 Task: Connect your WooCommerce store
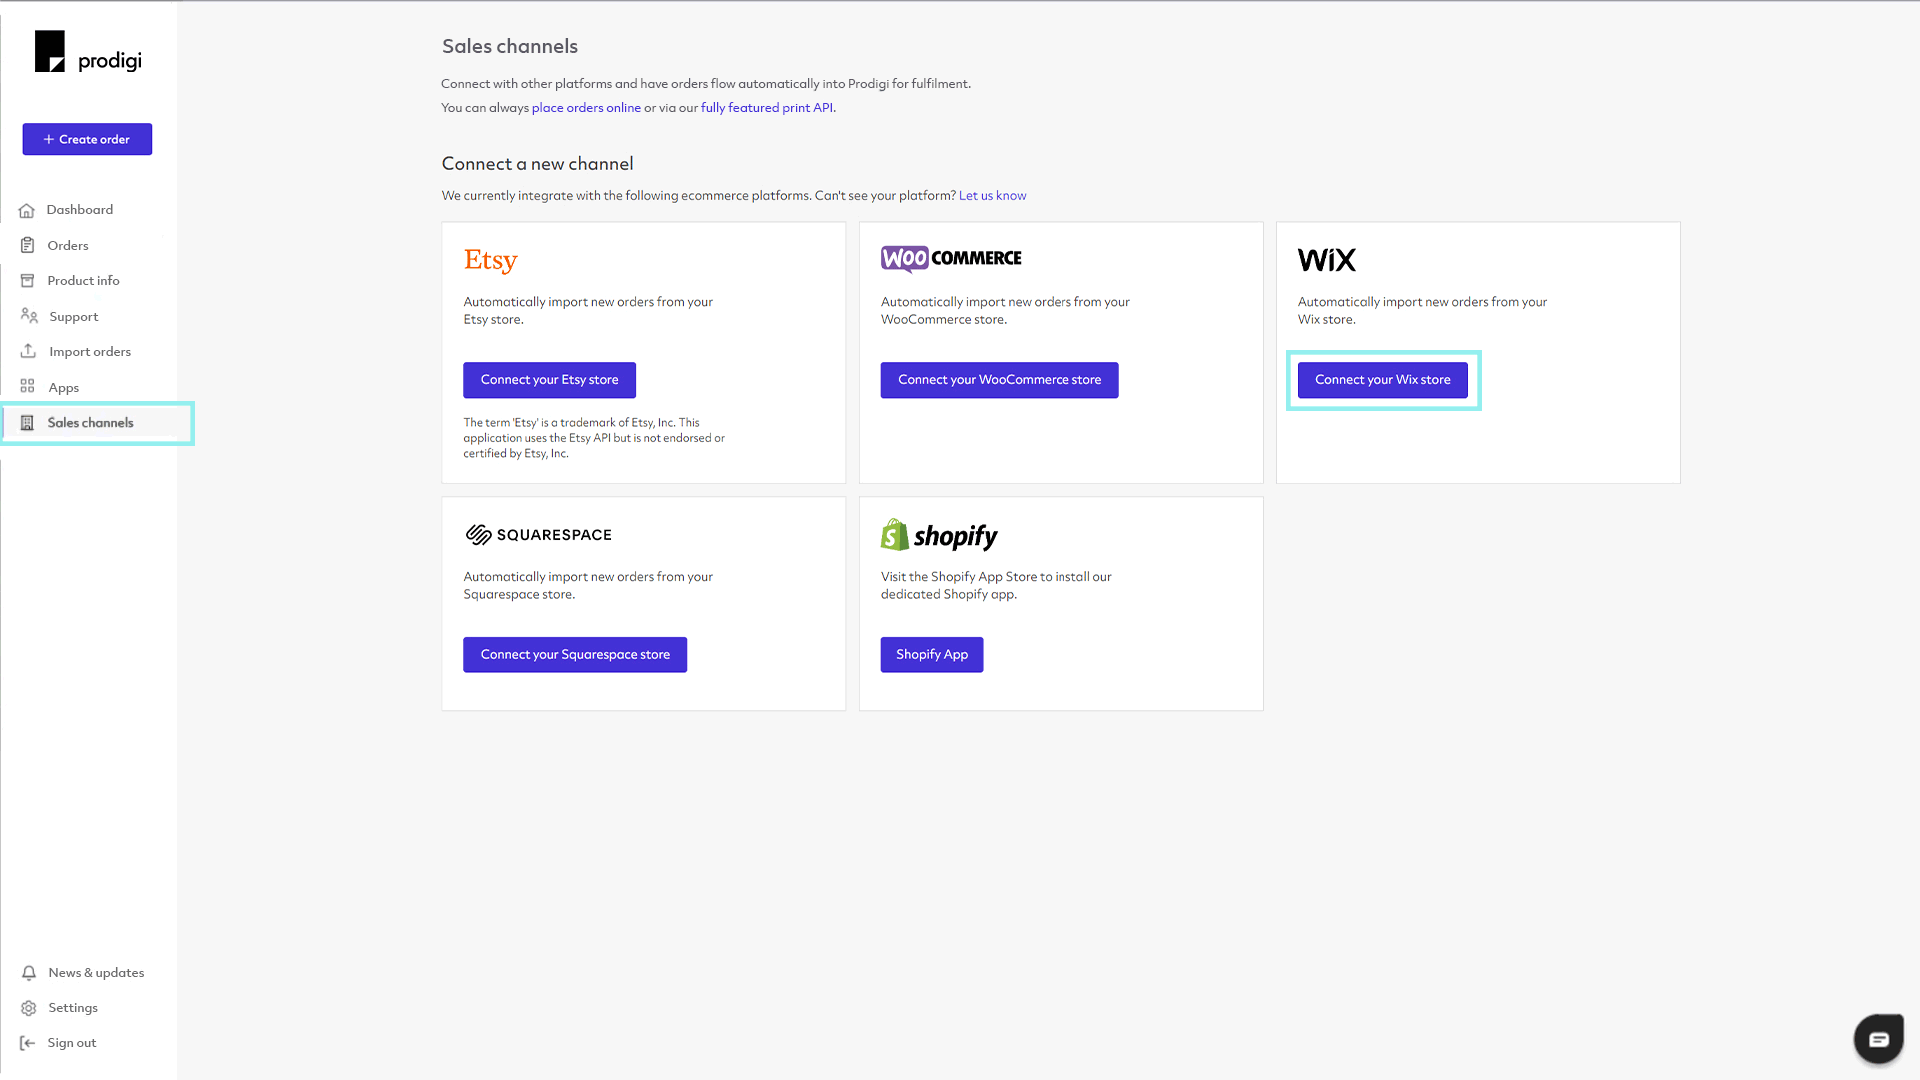point(999,380)
